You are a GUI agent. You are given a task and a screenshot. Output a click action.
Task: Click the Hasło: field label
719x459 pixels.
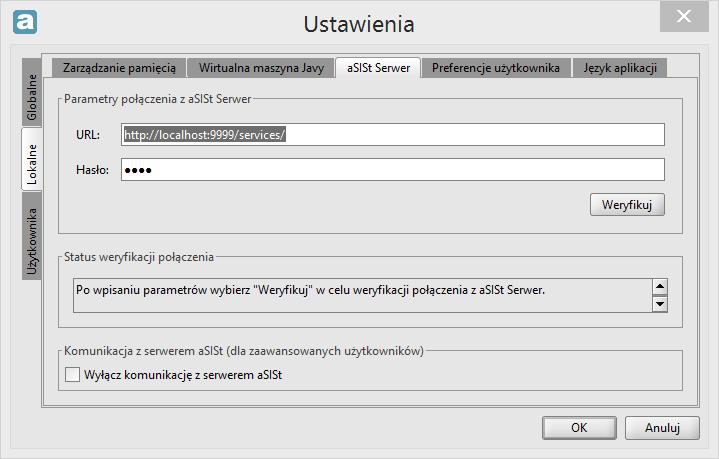[93, 170]
